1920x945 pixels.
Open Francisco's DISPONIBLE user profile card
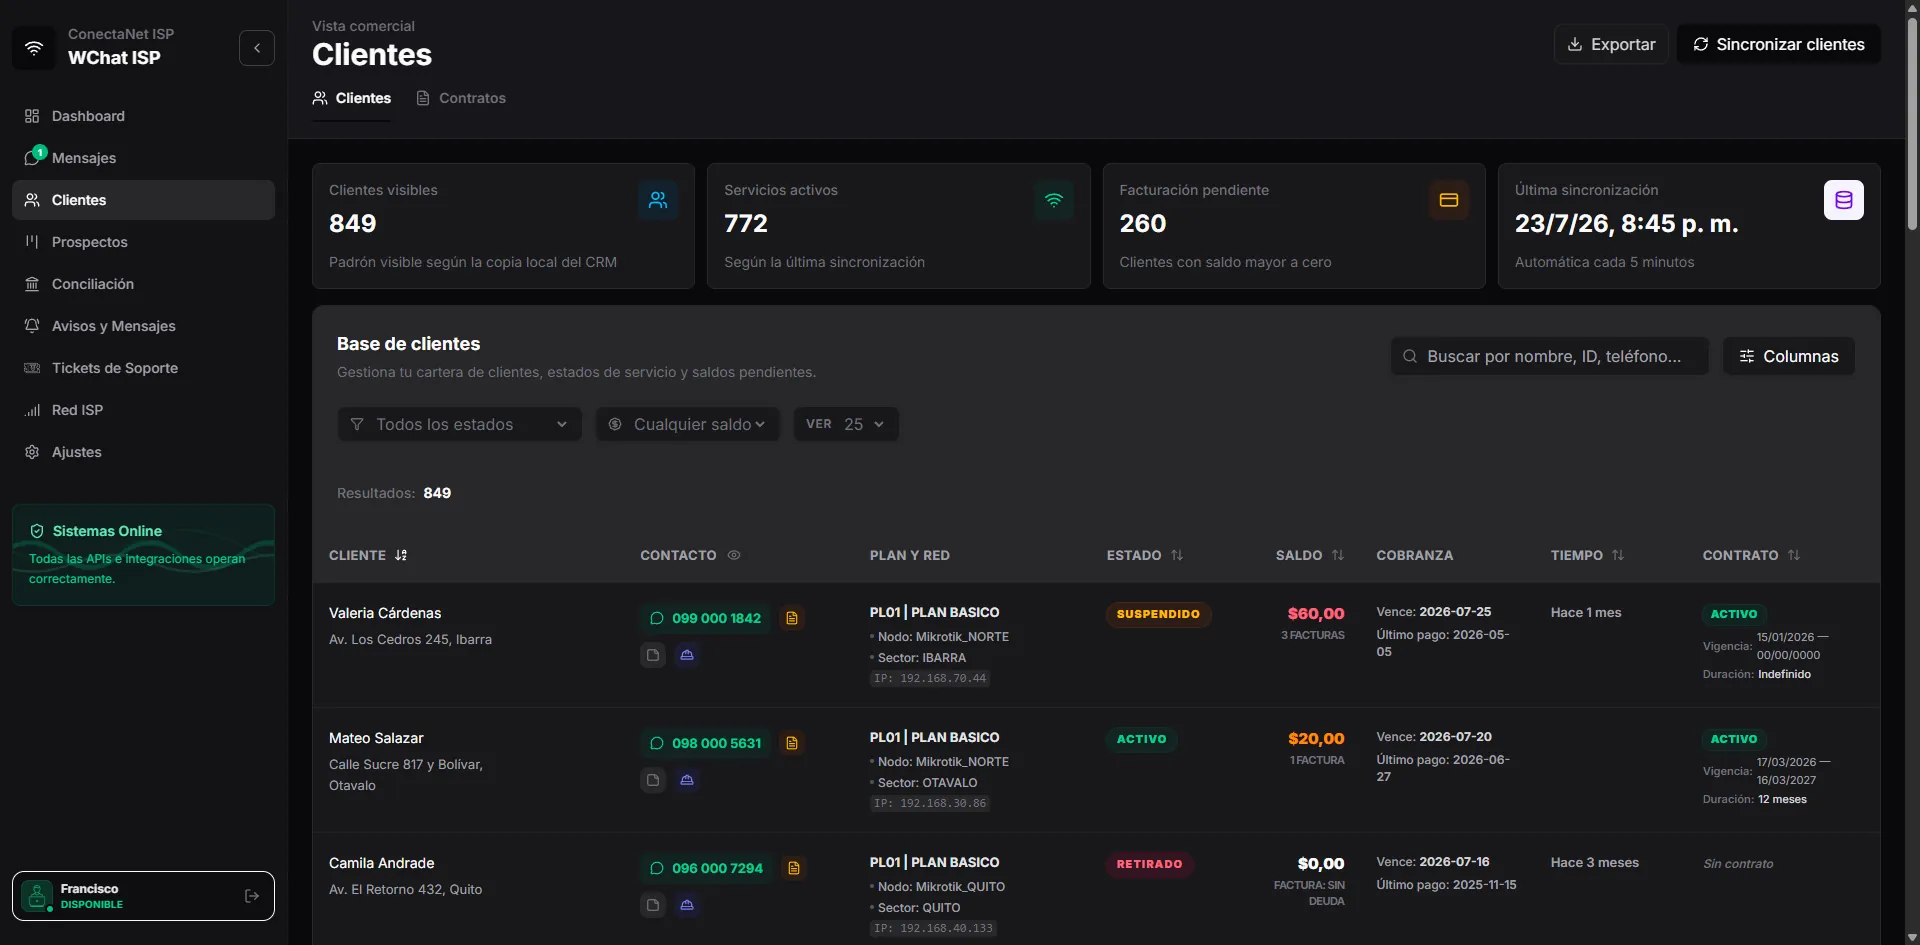[143, 896]
